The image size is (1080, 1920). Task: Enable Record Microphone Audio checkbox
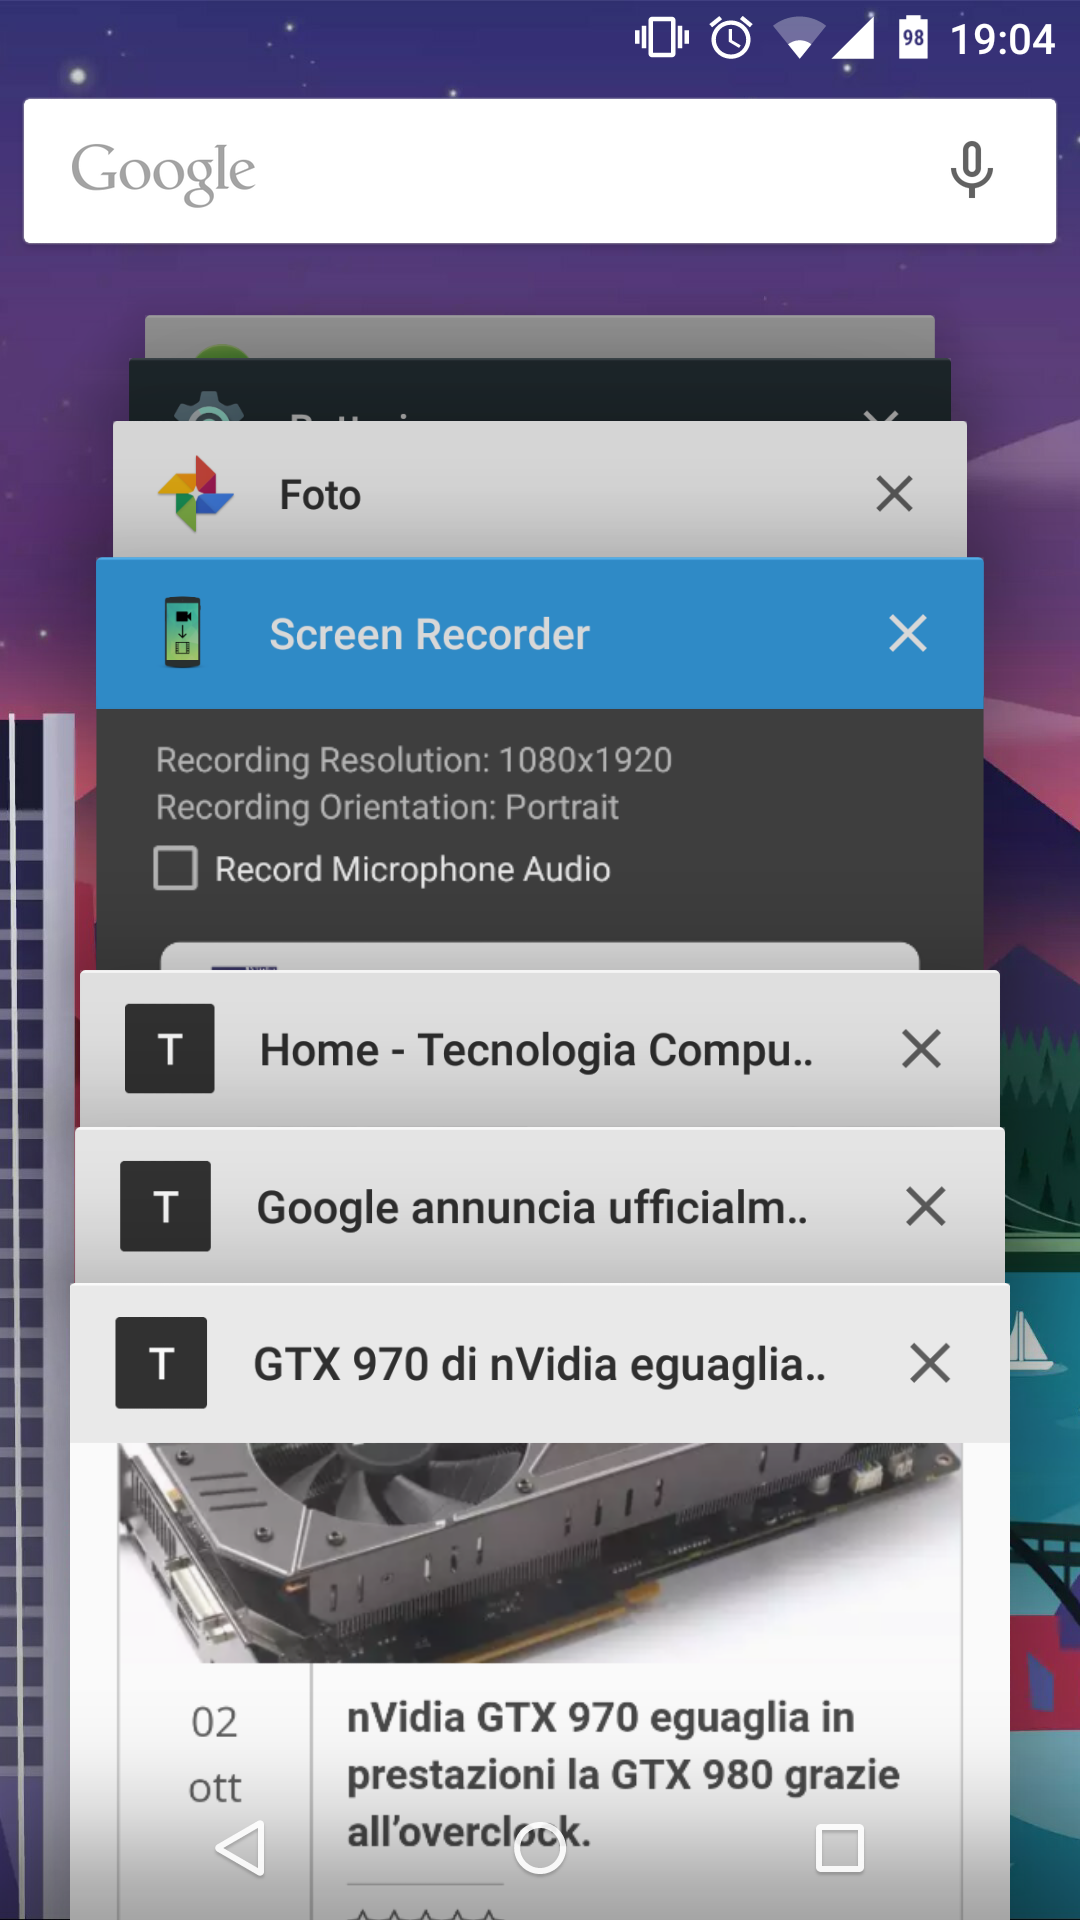pos(175,868)
